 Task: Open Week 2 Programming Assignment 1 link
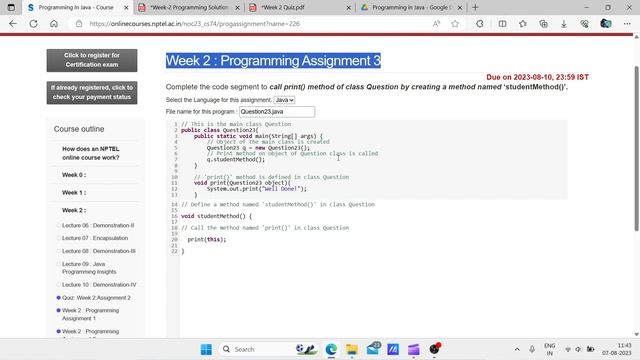tap(90, 314)
